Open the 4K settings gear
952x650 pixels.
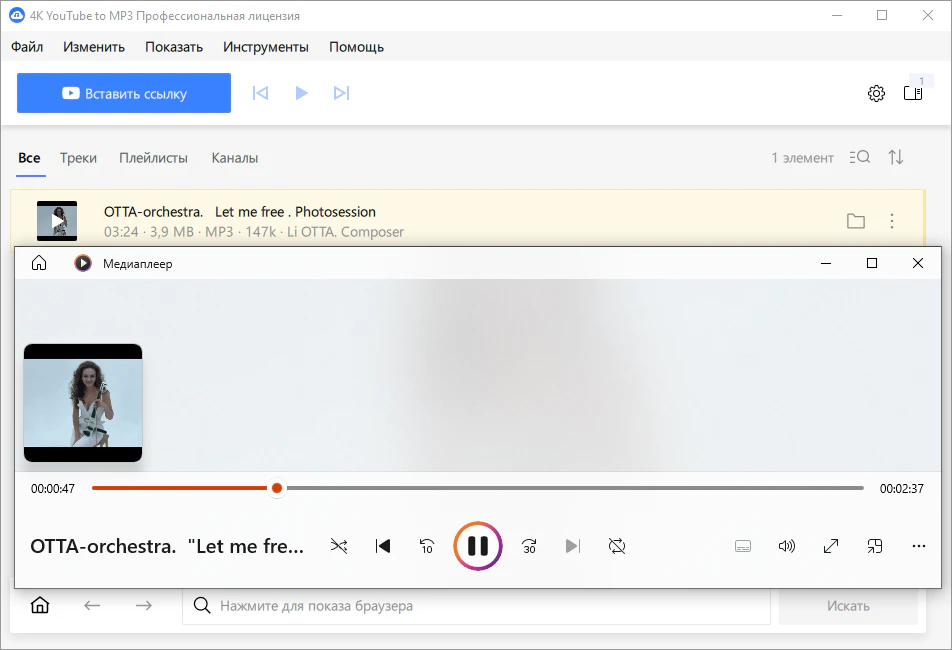pos(876,93)
